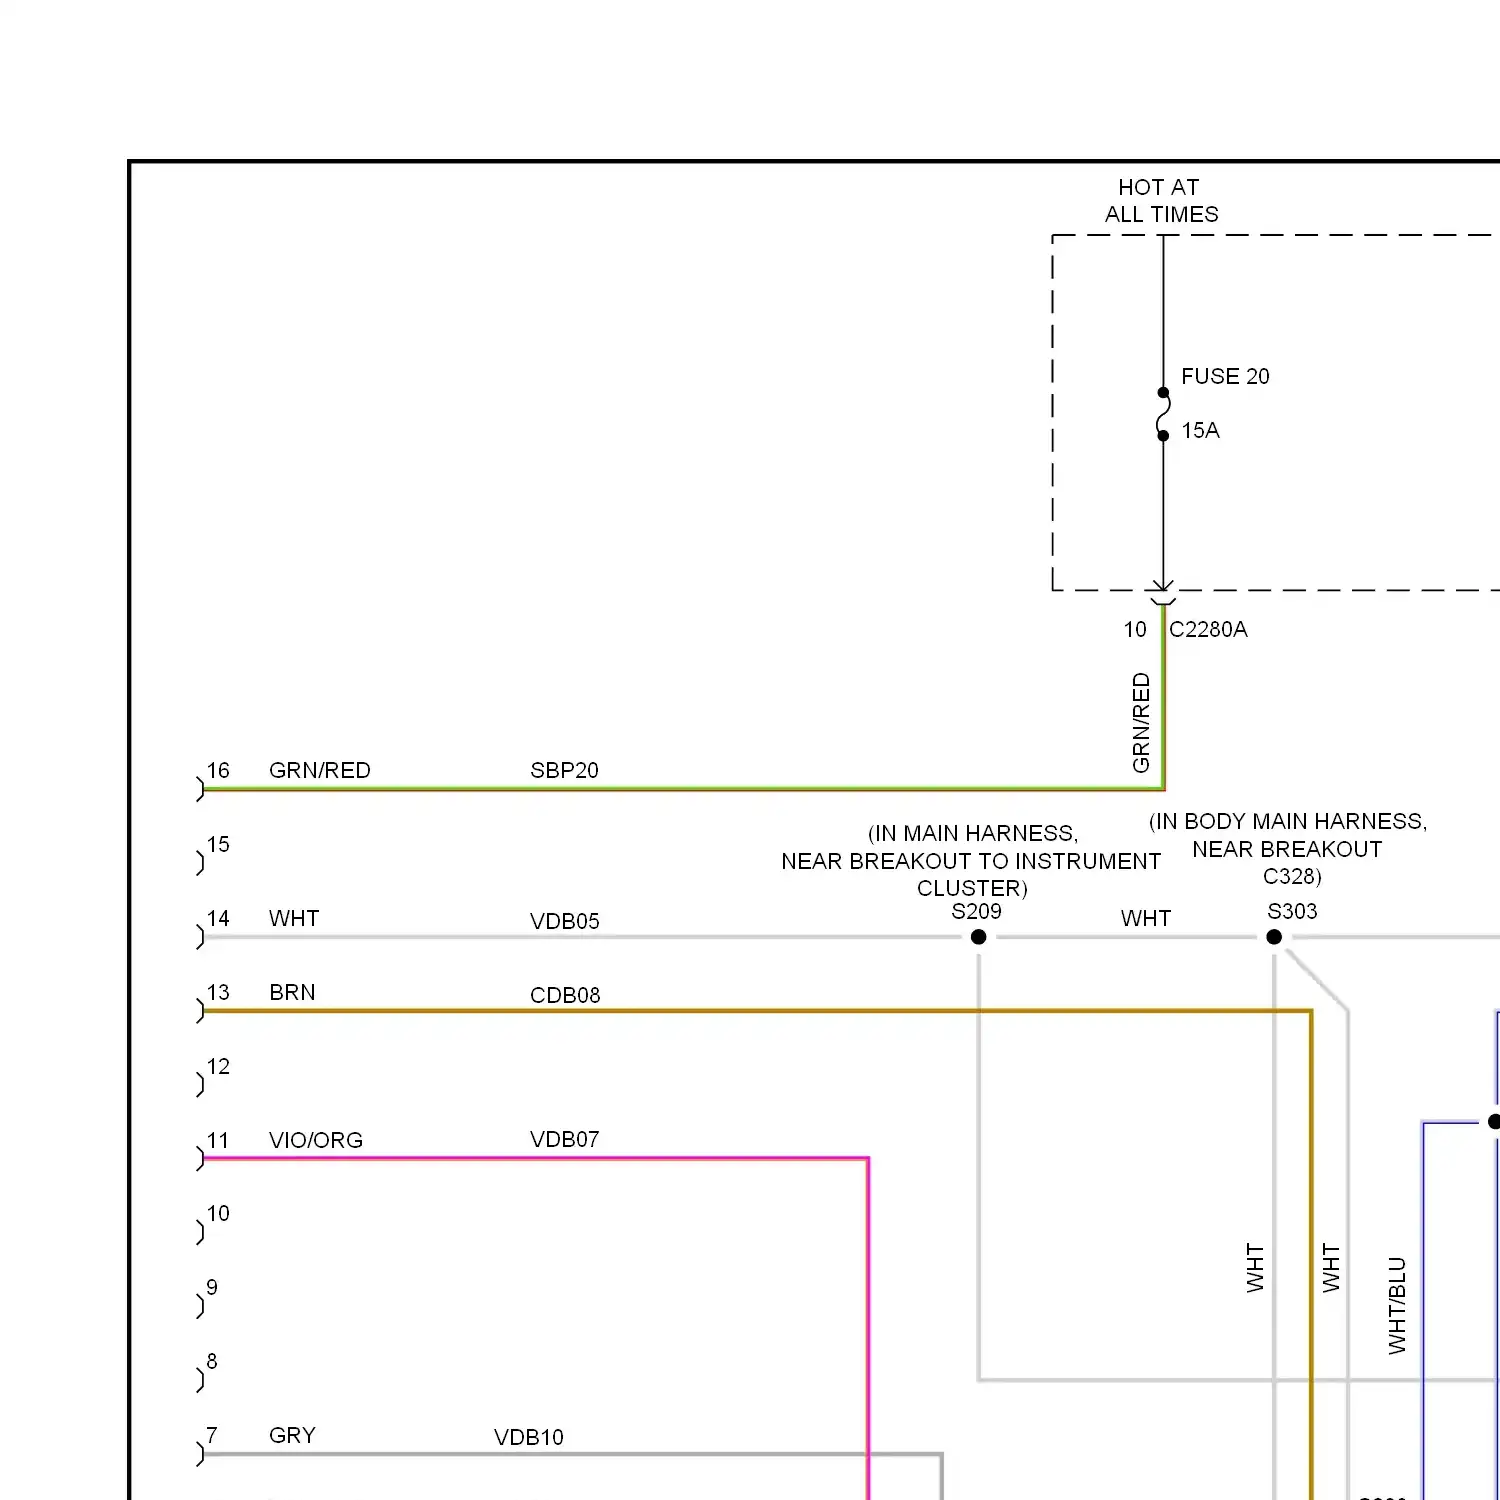The image size is (1500, 1500).
Task: Click circuit code SBP20
Action: (x=564, y=770)
